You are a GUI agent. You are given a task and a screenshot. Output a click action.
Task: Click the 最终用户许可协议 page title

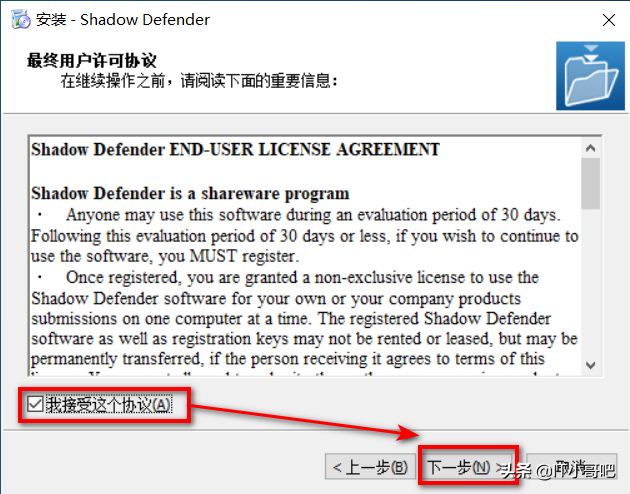point(92,61)
